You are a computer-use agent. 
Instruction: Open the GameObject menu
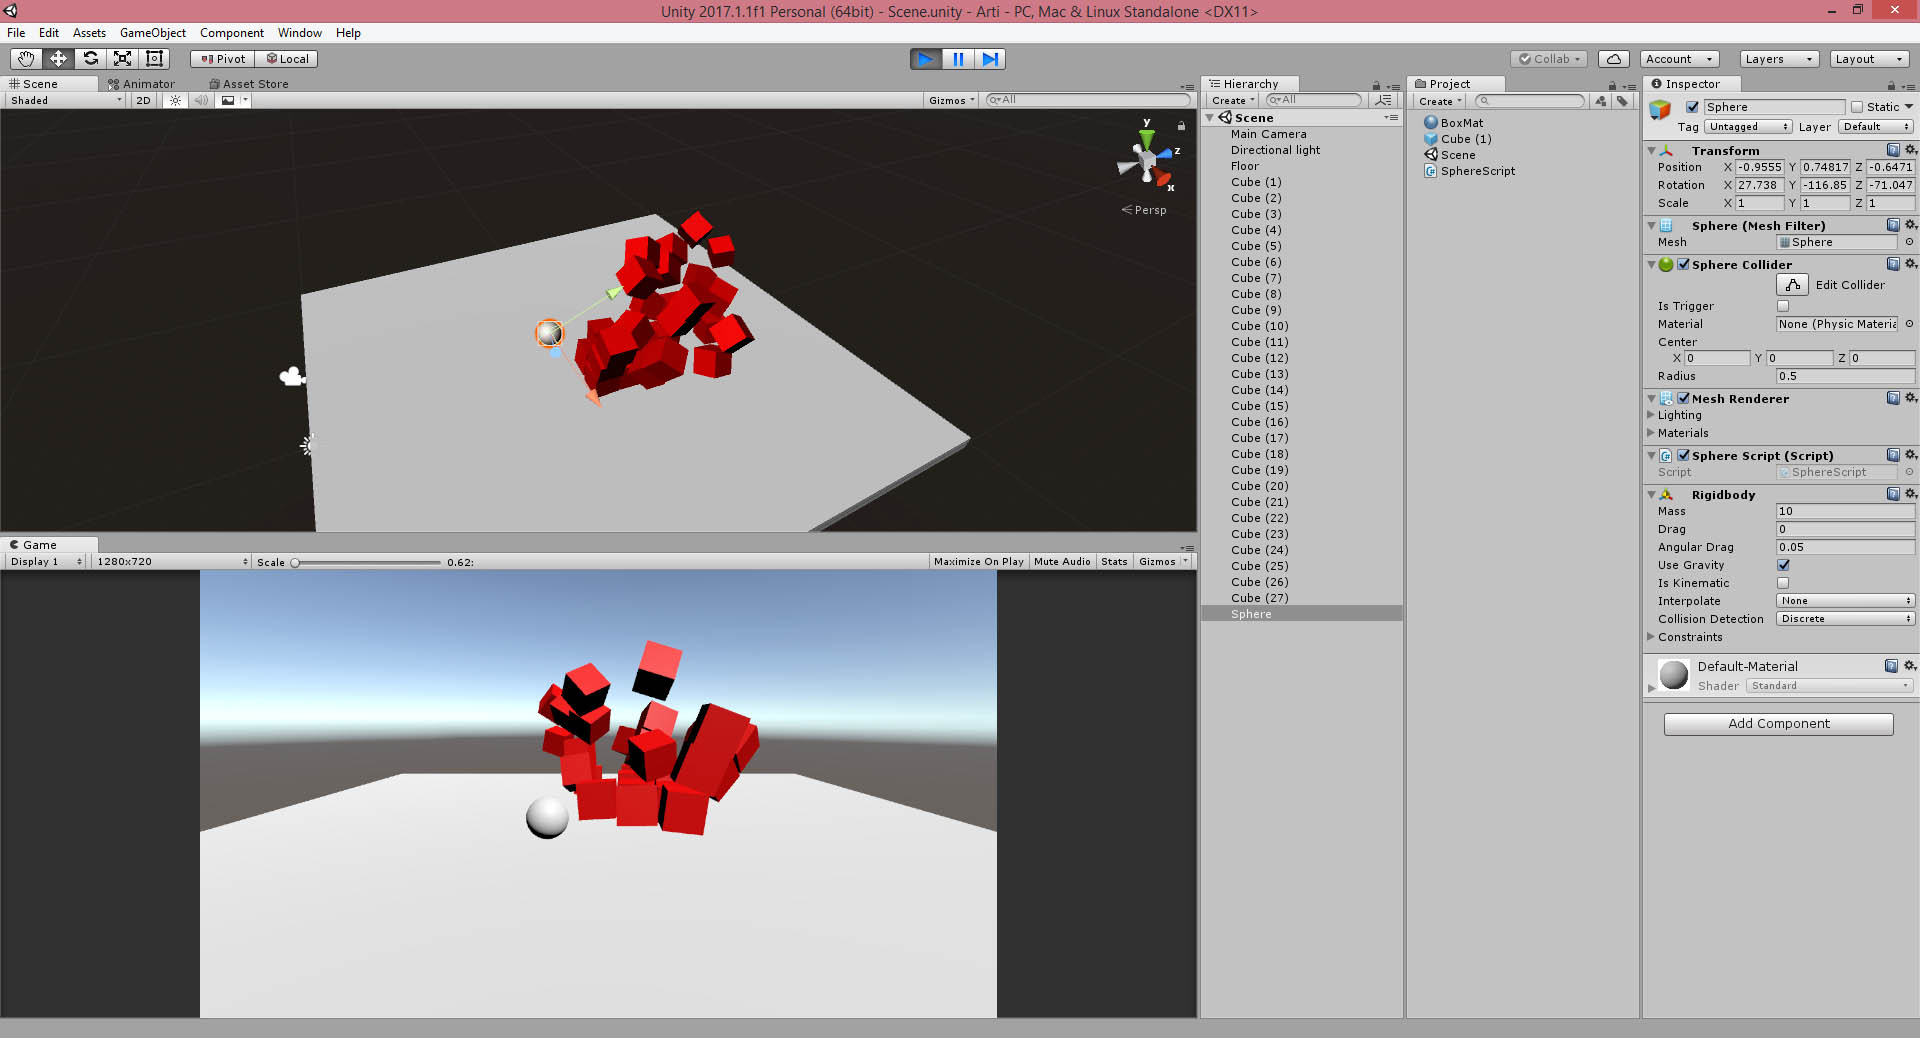(x=153, y=33)
